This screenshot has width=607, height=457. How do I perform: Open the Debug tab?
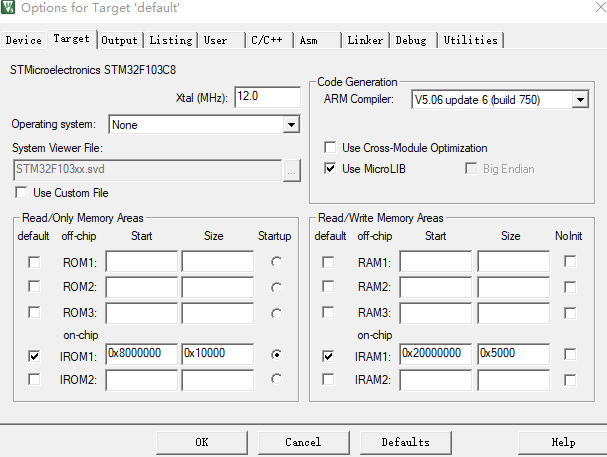[413, 40]
